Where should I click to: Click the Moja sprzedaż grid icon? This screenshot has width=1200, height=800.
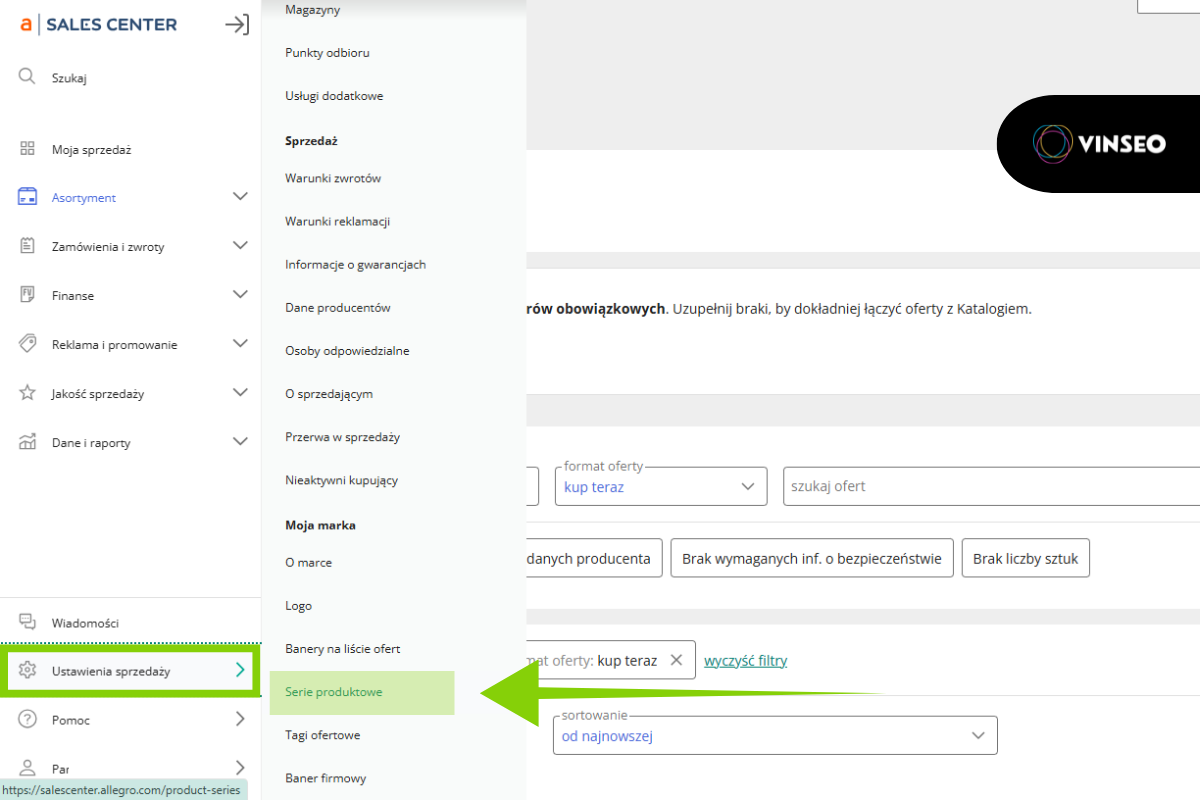27,149
